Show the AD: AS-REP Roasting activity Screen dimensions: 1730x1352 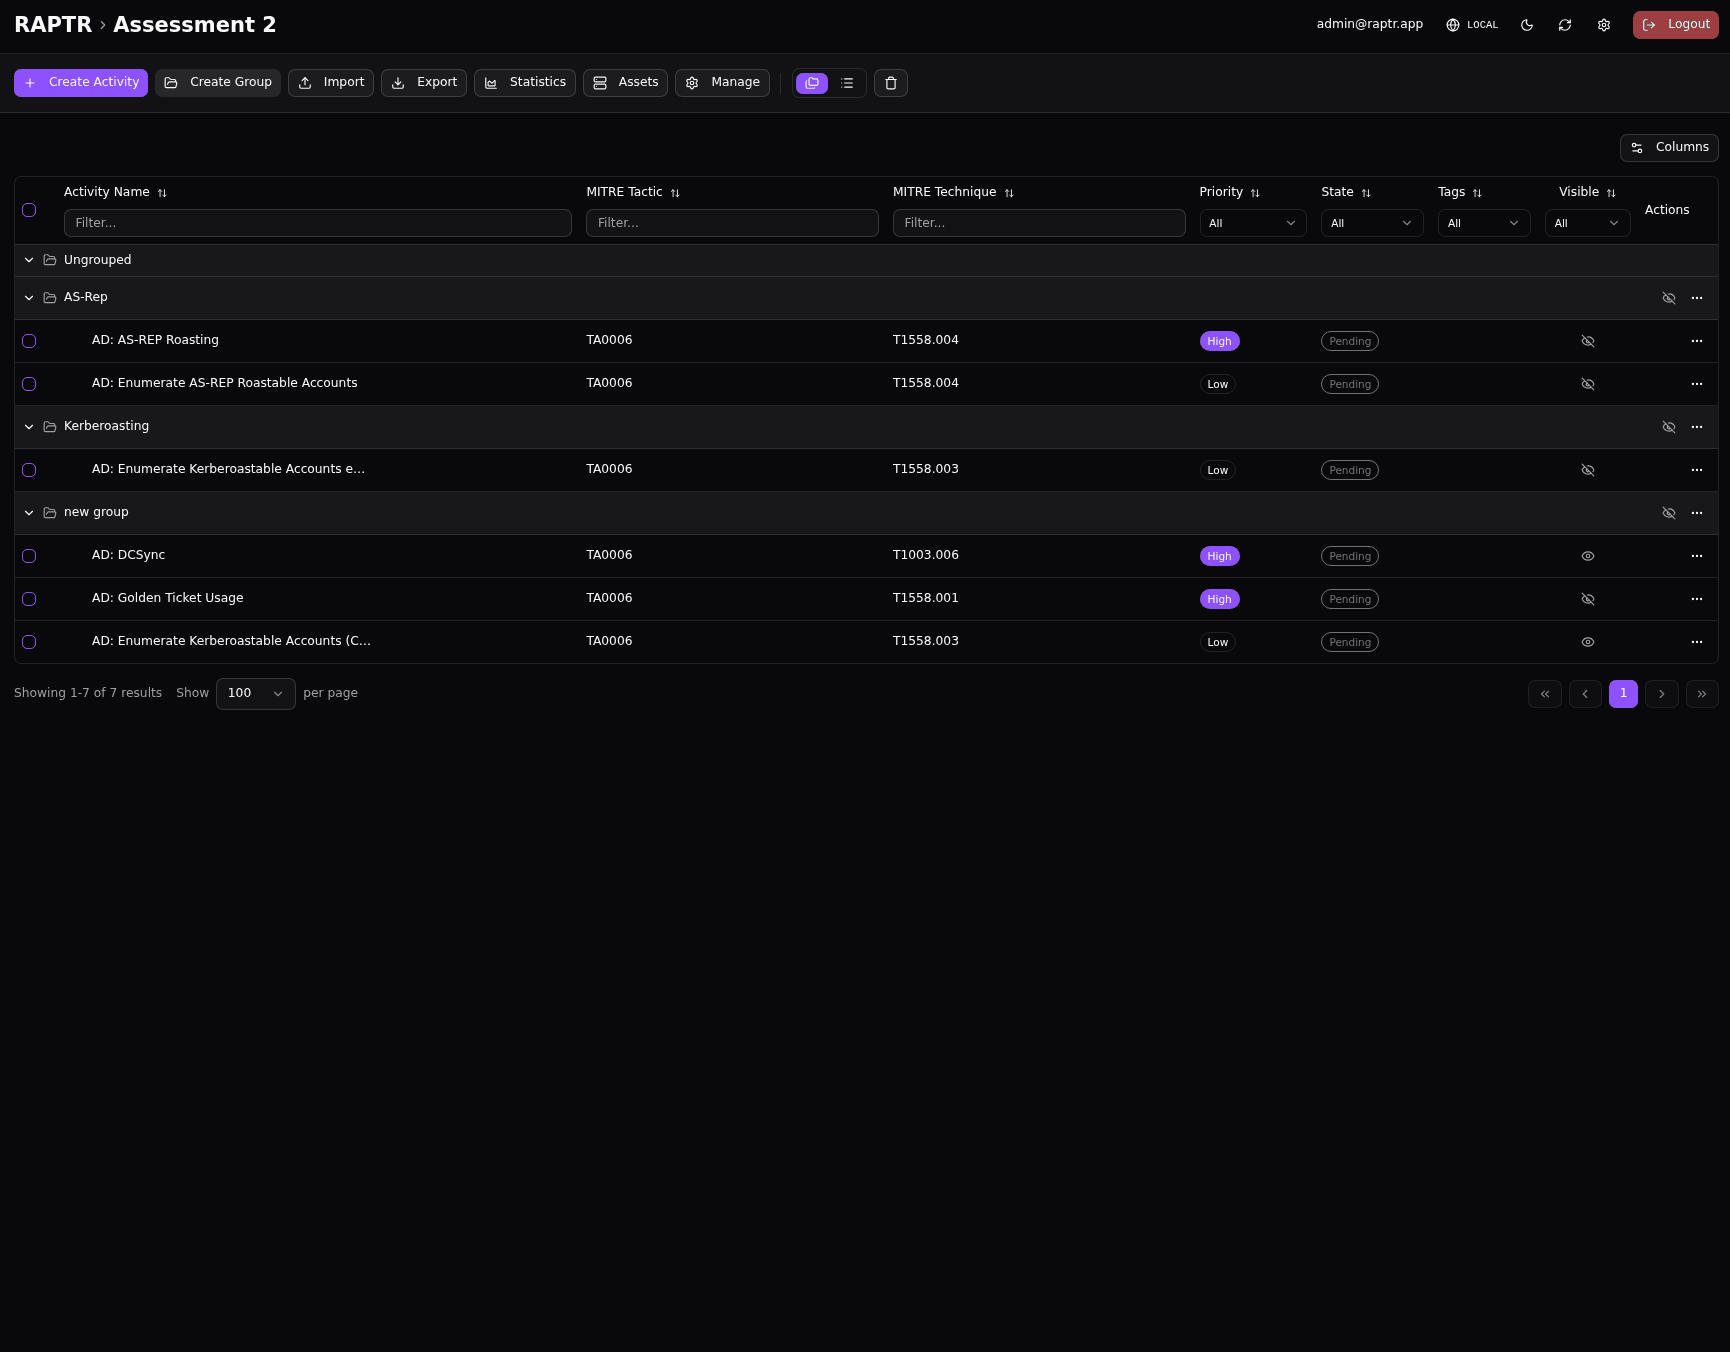pyautogui.click(x=1587, y=341)
